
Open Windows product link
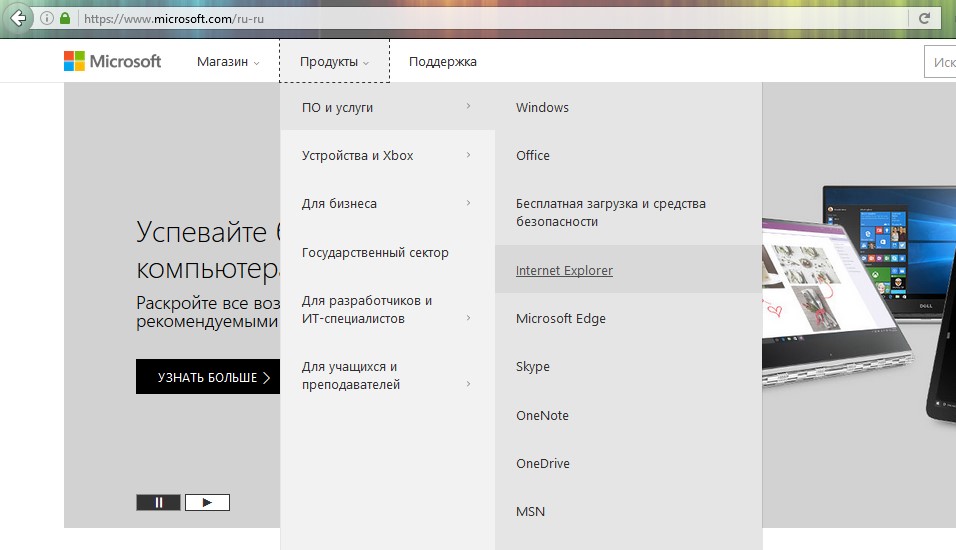click(x=629, y=107)
